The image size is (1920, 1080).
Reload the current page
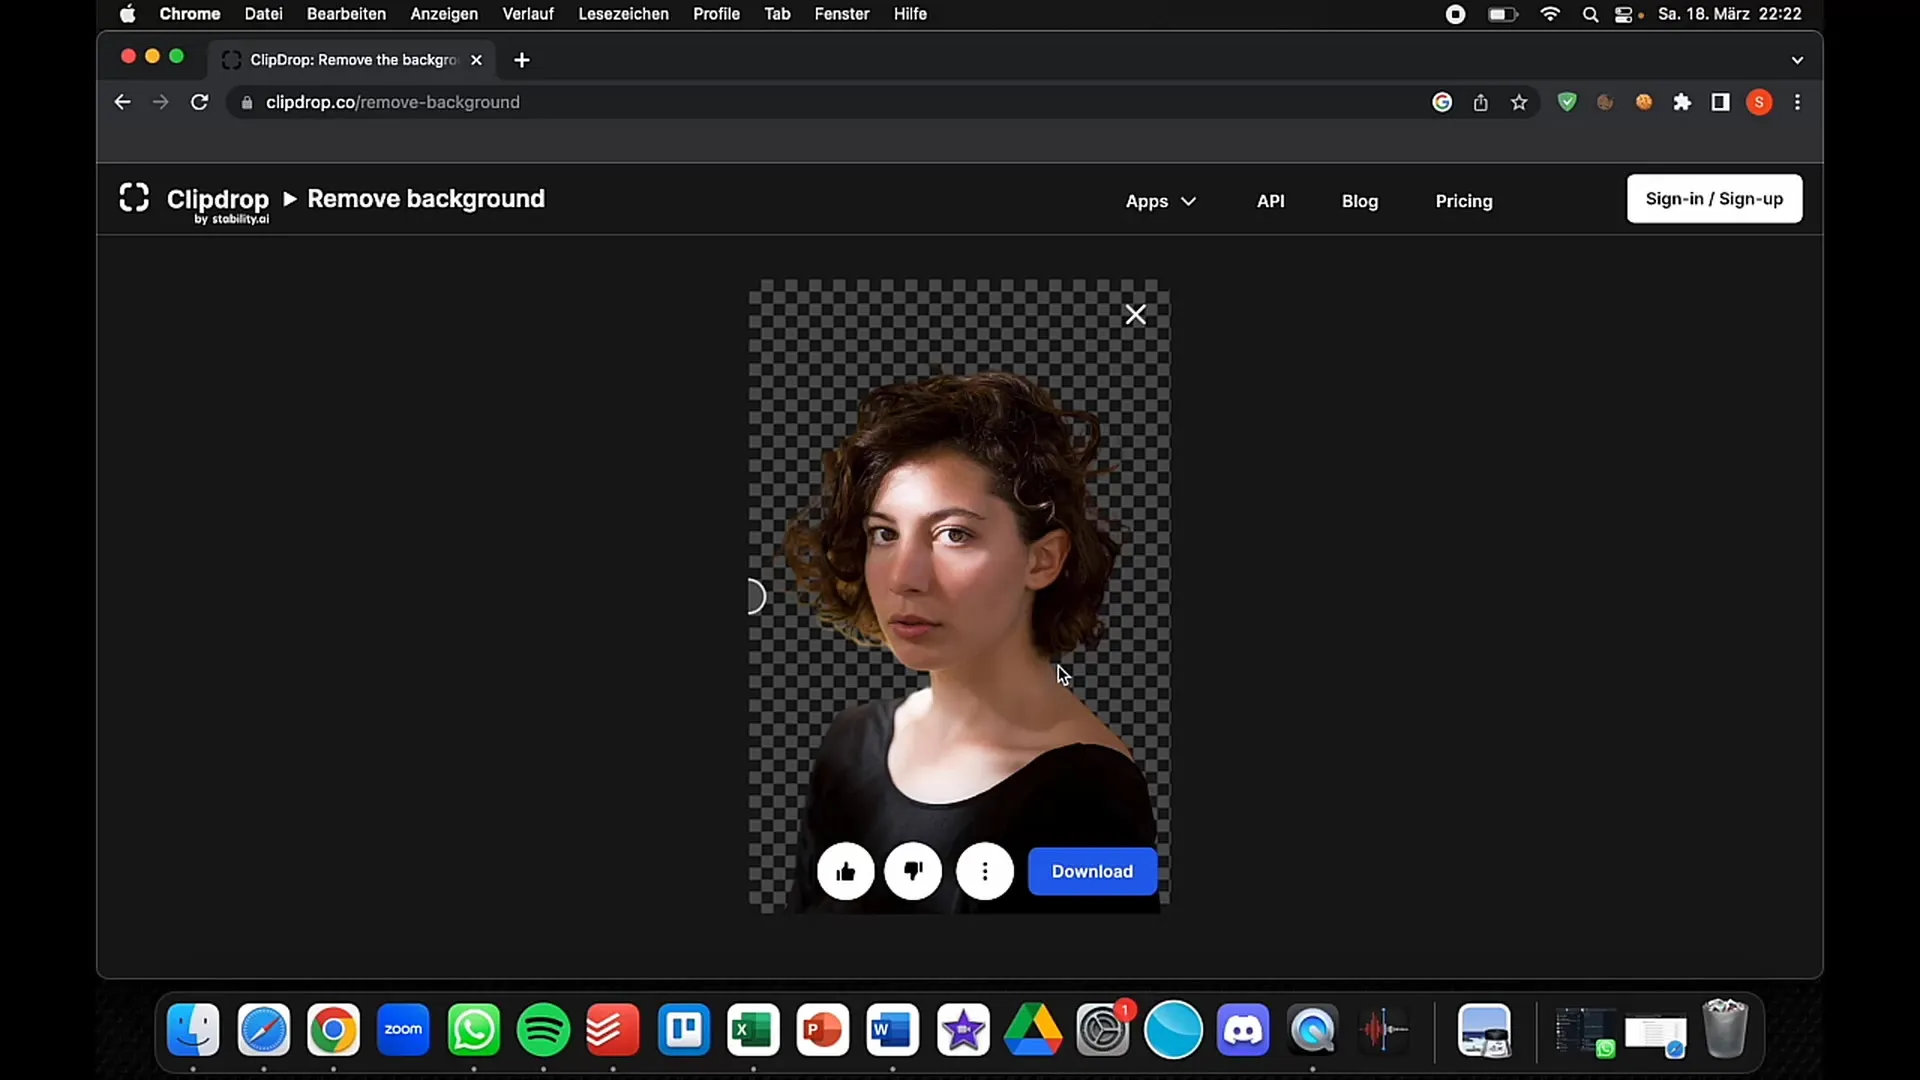(x=199, y=102)
